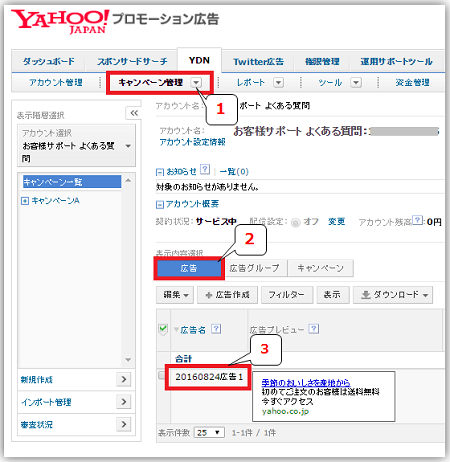This screenshot has width=450, height=462.
Task: Toggle the select-all checkbox in table header
Action: click(163, 329)
